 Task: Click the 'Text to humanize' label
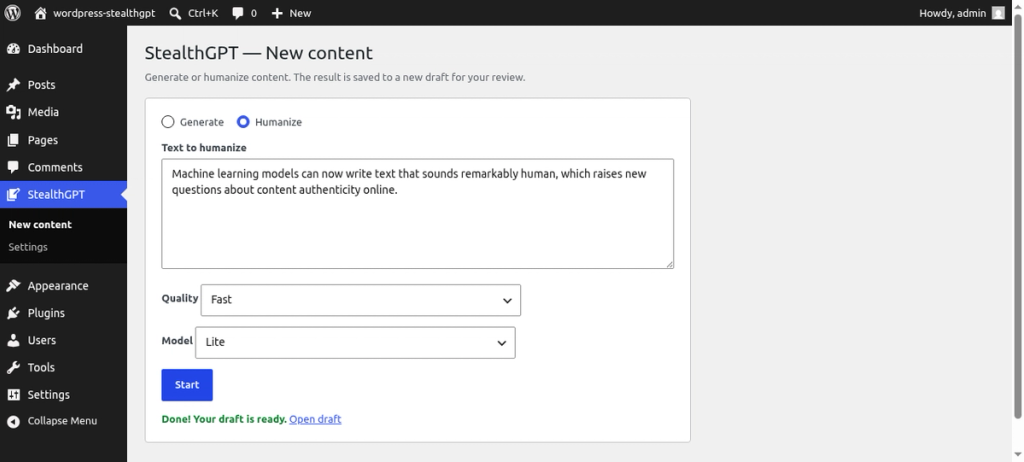pyautogui.click(x=204, y=148)
